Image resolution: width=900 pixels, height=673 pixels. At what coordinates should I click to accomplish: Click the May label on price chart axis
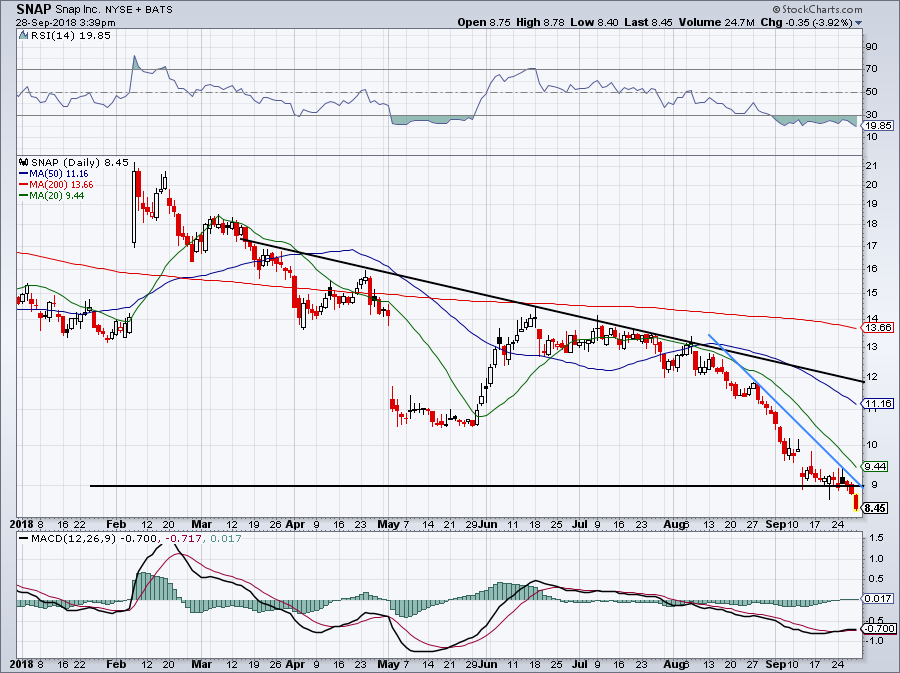(x=389, y=524)
